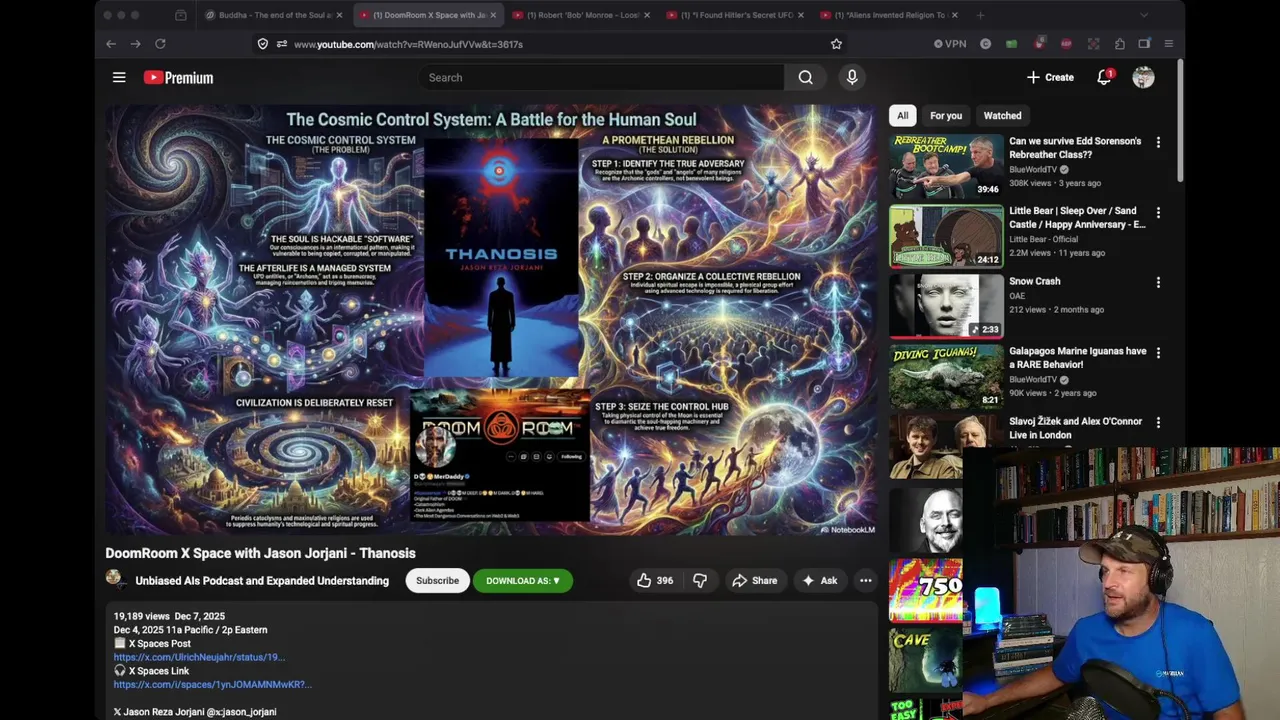Select the All filter chip

coord(902,116)
